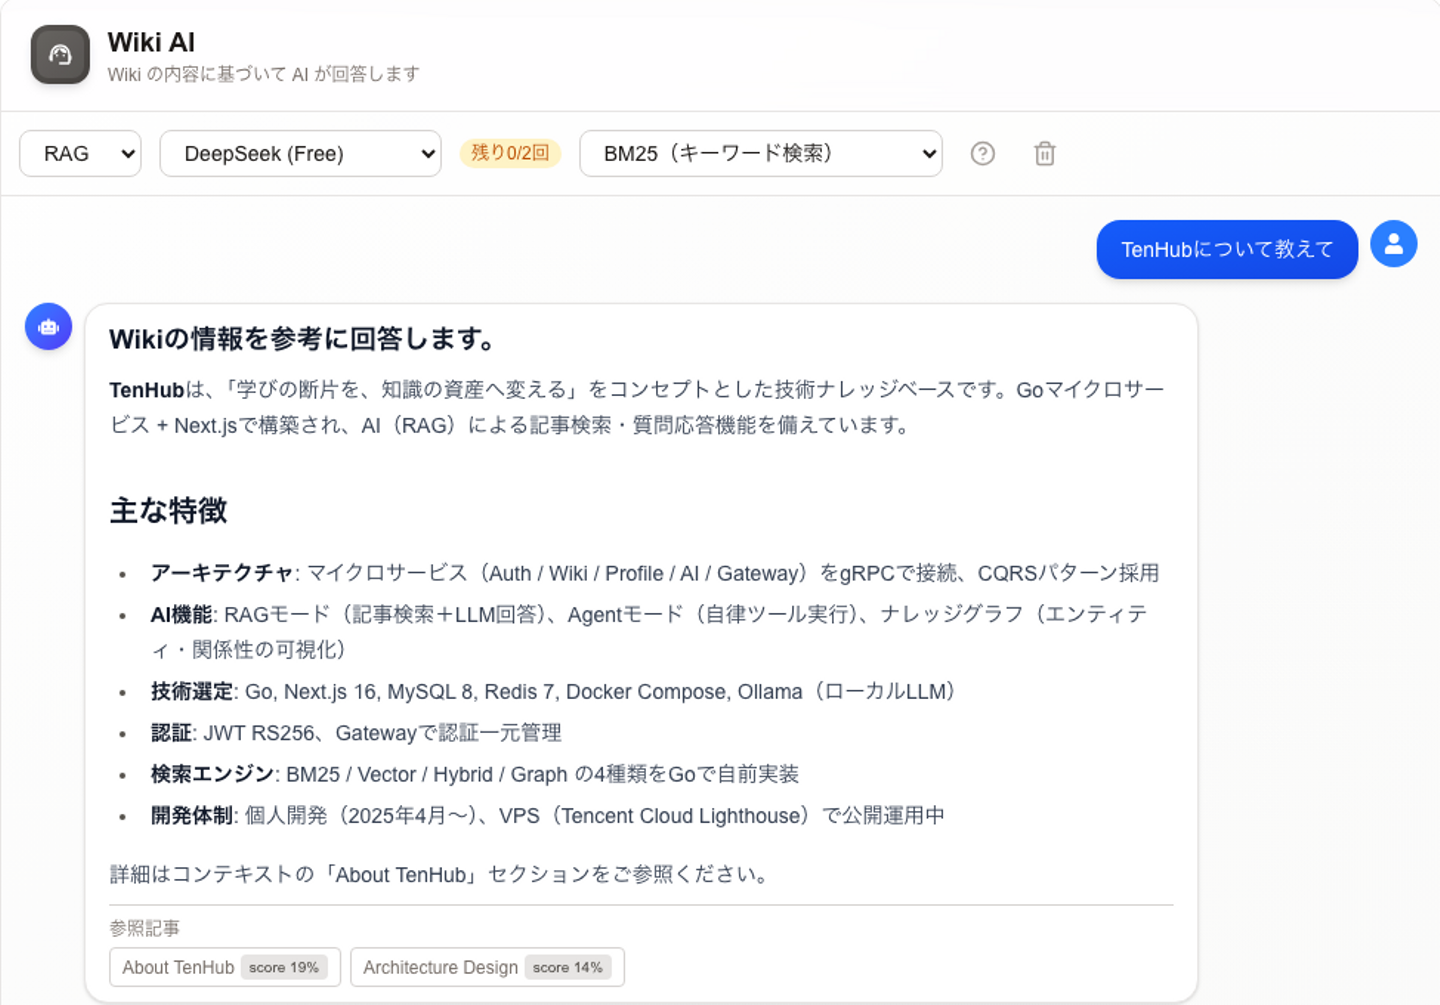The height and width of the screenshot is (1005, 1440).
Task: Click the score 19% badge
Action: pos(284,967)
